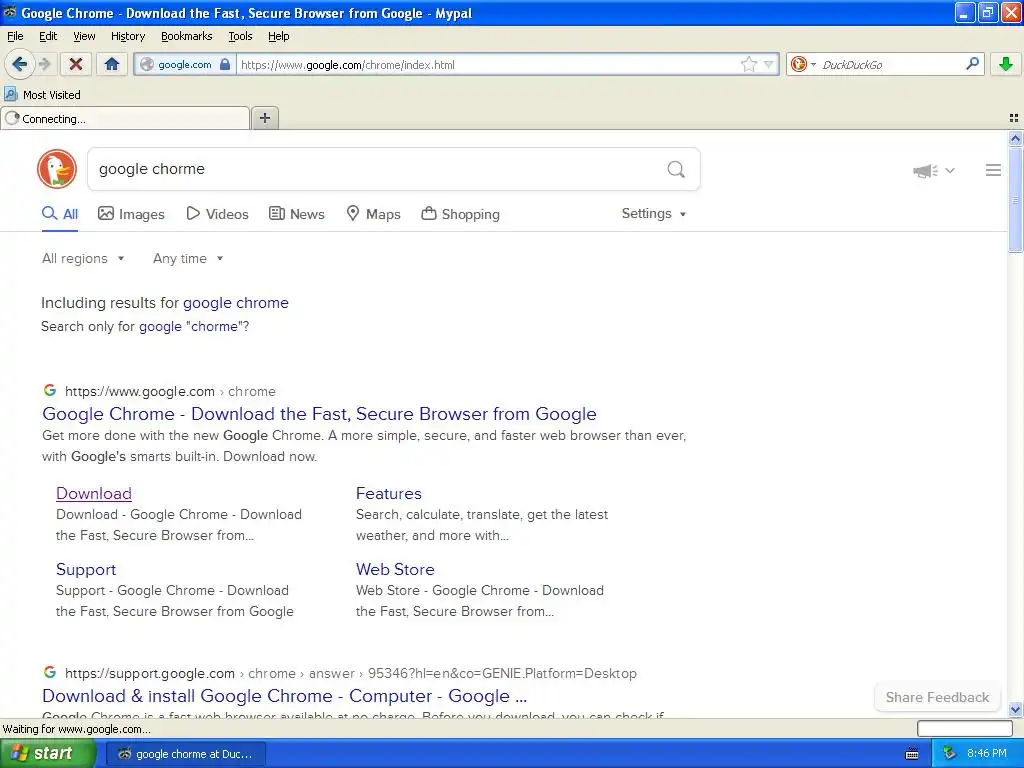
Task: Open the home page via house icon
Action: tap(112, 64)
